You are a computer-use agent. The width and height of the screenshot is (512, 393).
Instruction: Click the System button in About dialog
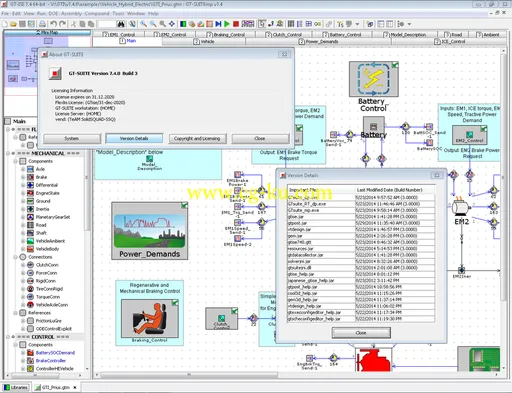(72, 138)
